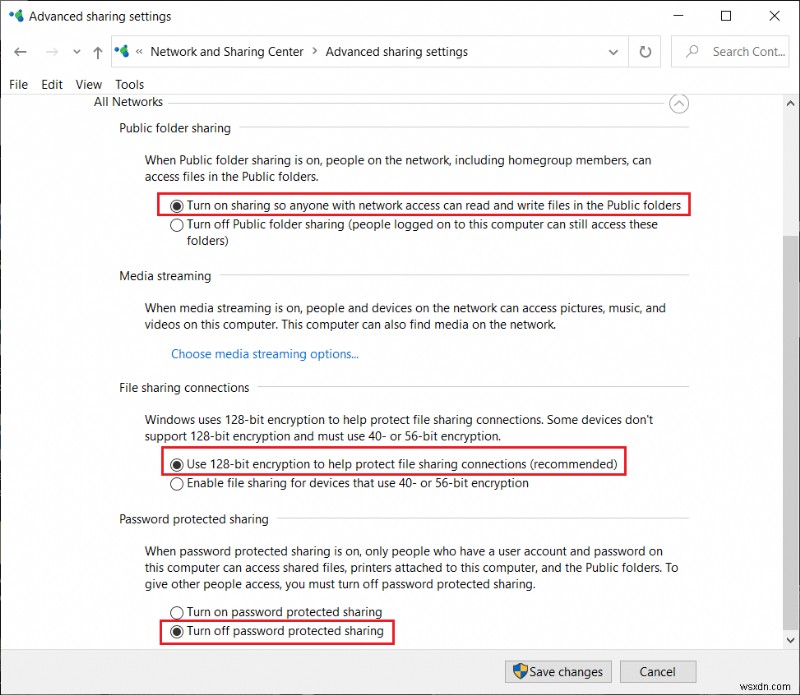This screenshot has height=695, width=800.
Task: Collapse the All Networks section
Action: click(679, 103)
